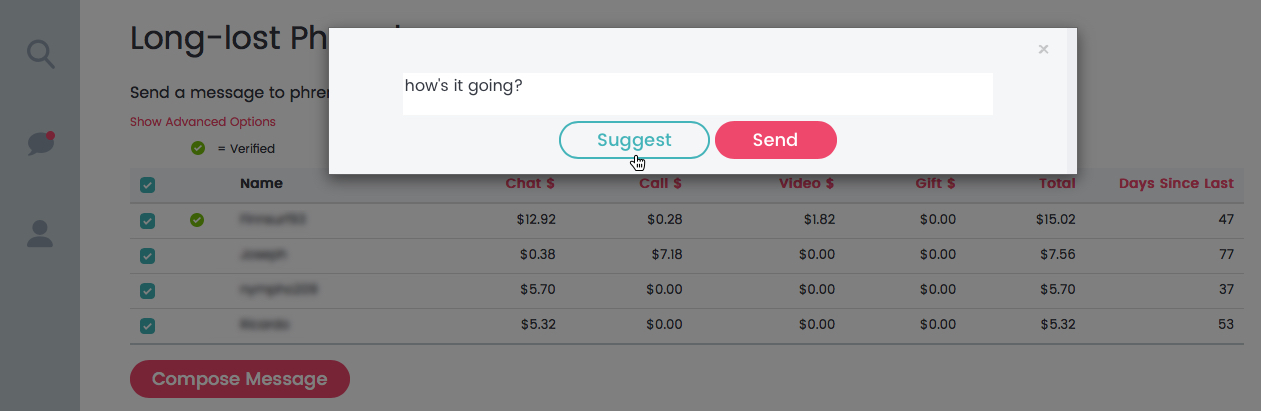Image resolution: width=1261 pixels, height=411 pixels.
Task: Toggle the select-all checkbox in table header
Action: tap(147, 185)
